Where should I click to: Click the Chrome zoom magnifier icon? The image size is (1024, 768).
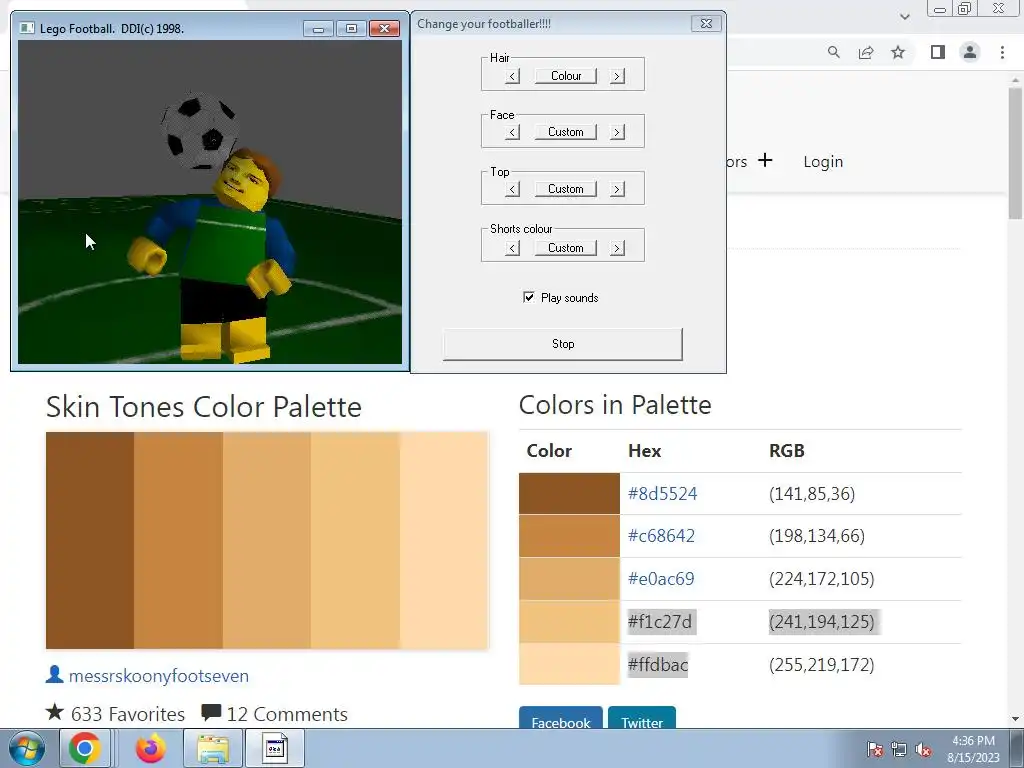coord(833,52)
